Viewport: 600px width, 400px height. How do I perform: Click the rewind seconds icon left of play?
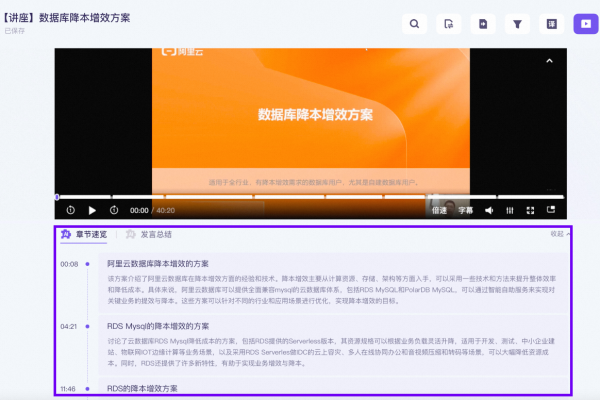point(70,210)
